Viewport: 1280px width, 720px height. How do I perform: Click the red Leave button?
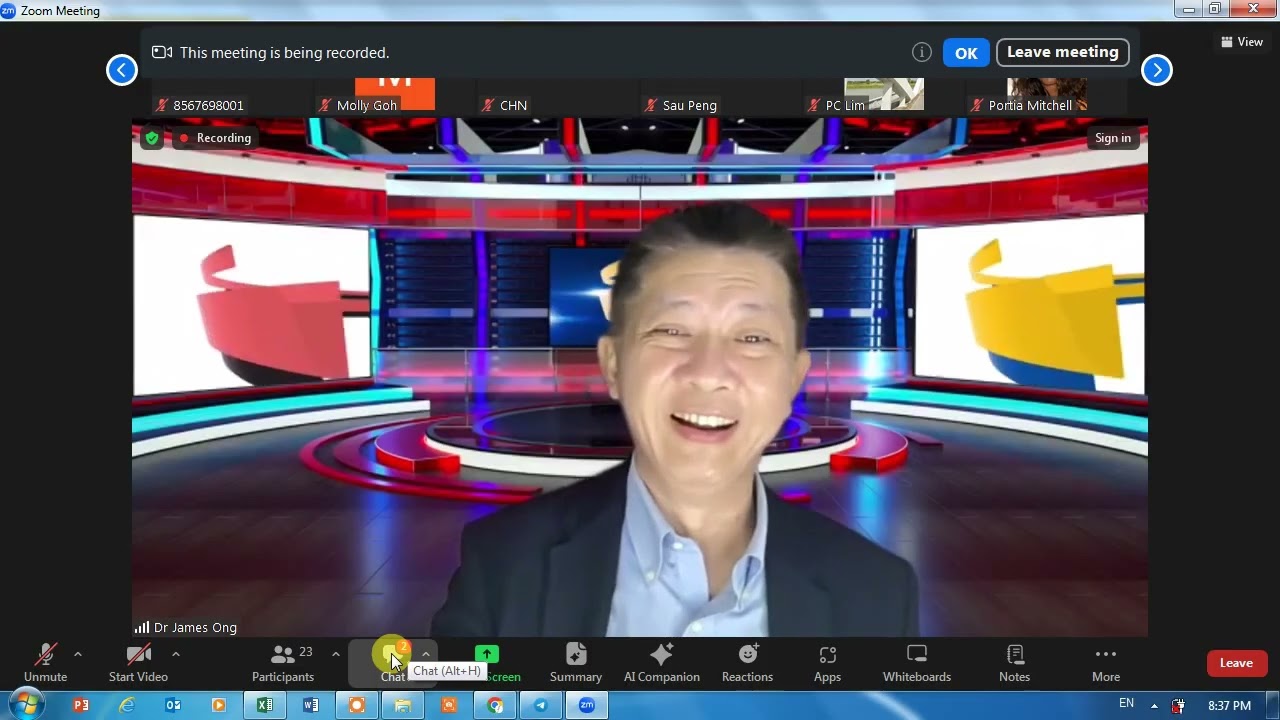click(x=1237, y=663)
